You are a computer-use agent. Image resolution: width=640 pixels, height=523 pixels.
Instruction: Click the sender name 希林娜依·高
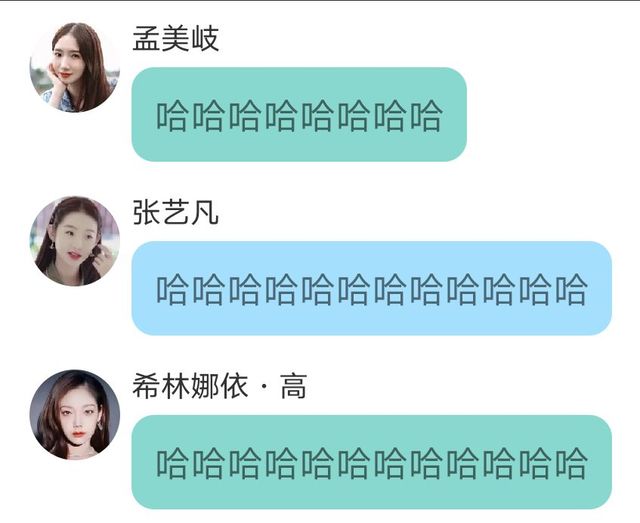coord(220,386)
